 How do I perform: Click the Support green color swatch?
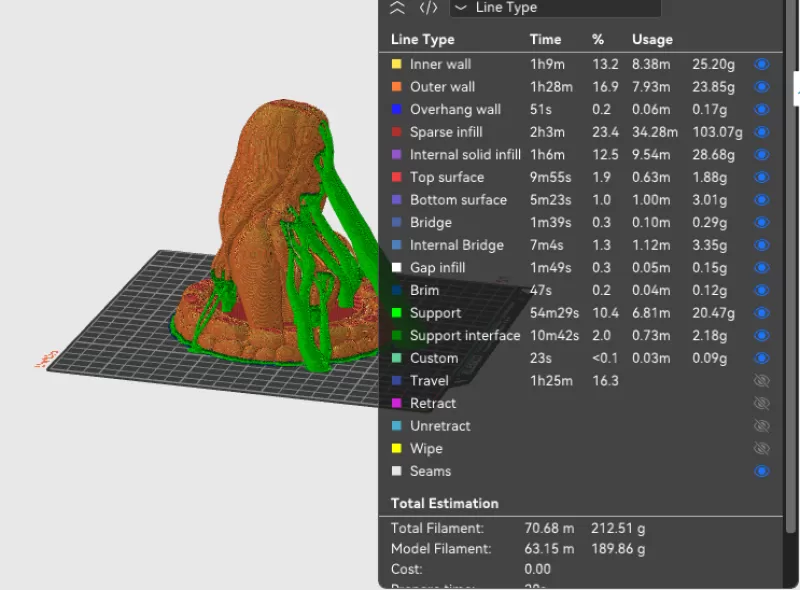pos(397,313)
